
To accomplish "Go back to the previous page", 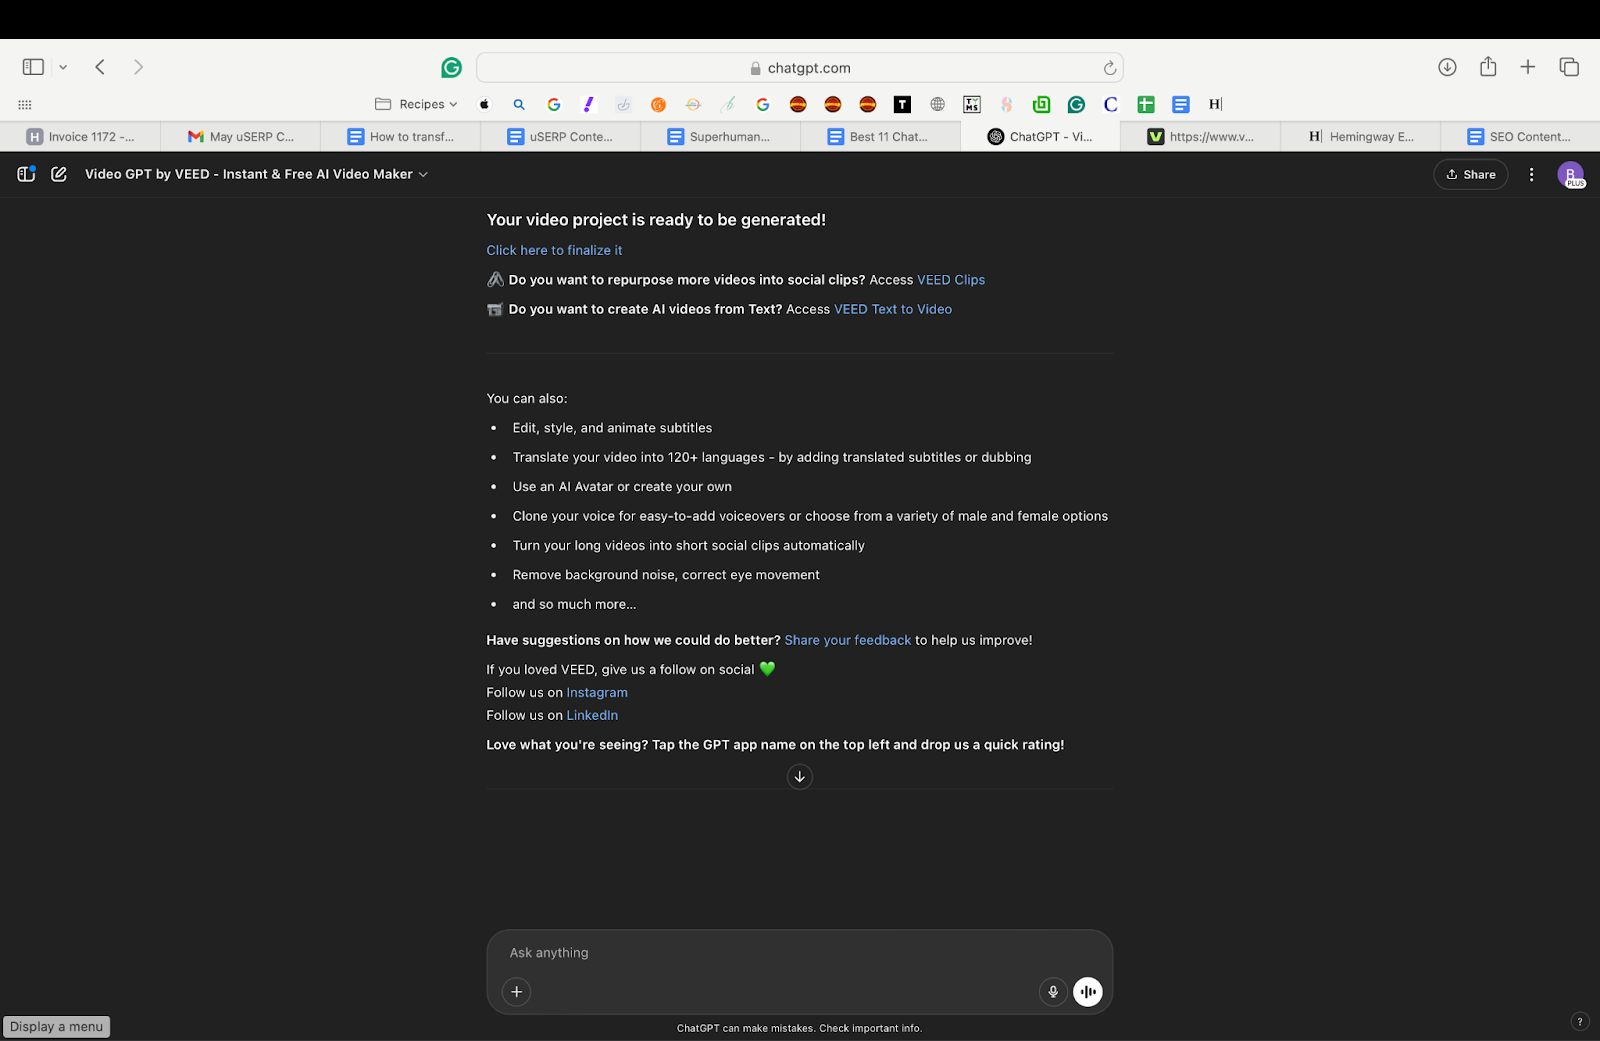I will (x=100, y=67).
